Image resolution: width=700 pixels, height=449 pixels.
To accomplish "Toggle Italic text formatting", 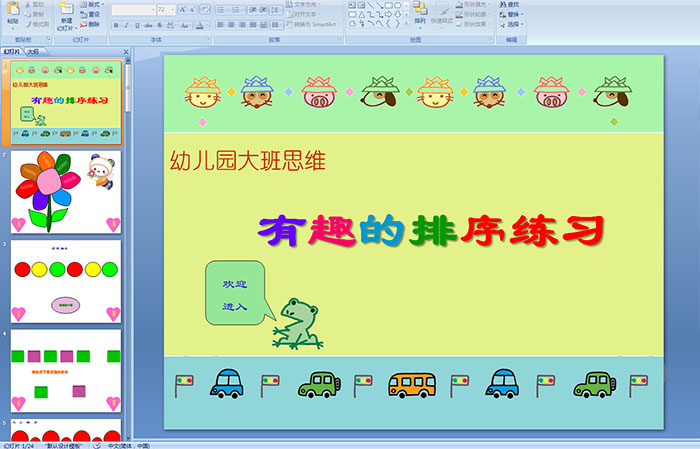I will [x=124, y=24].
